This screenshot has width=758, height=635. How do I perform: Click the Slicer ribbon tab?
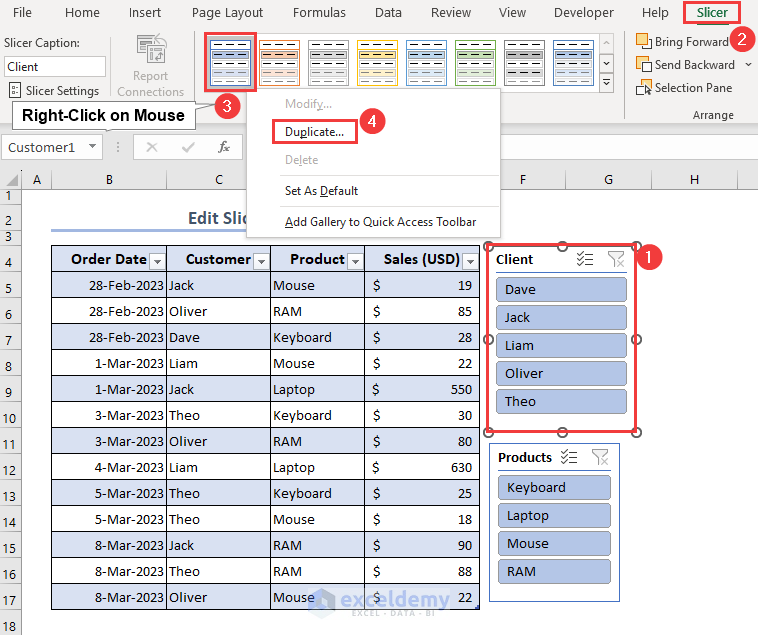712,13
